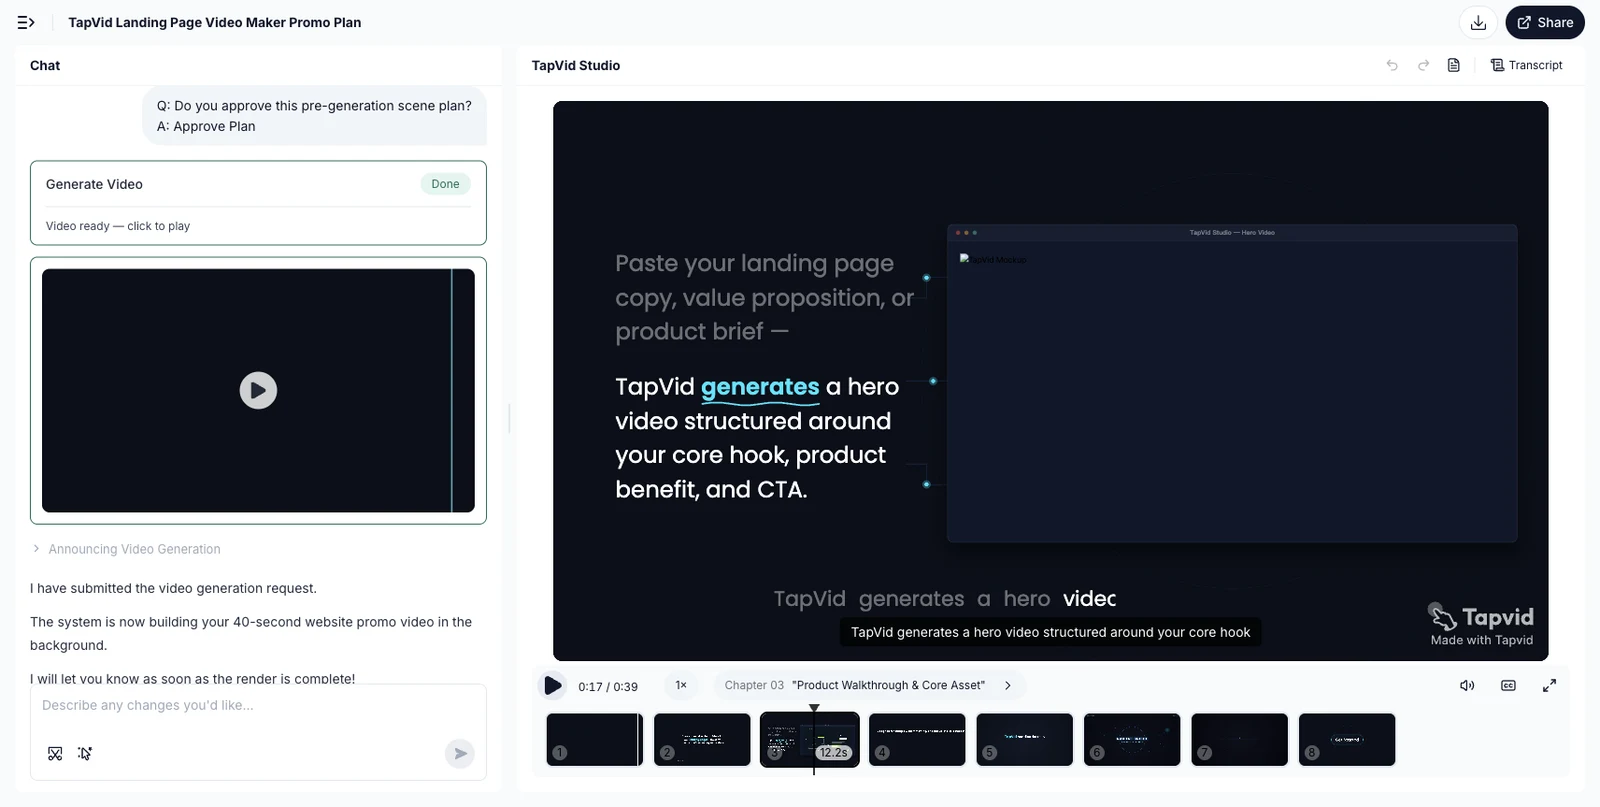Screen dimensions: 1600x807
Task: Select scene thumbnail 7
Action: tap(1240, 740)
